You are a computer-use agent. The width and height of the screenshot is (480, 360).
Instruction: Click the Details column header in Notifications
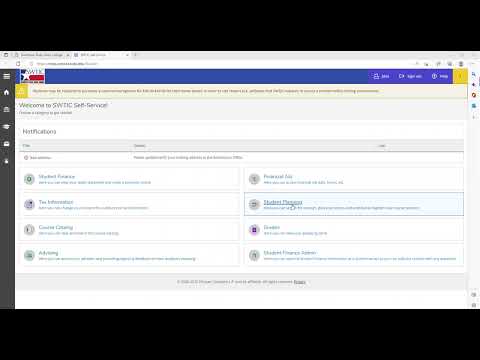(140, 146)
